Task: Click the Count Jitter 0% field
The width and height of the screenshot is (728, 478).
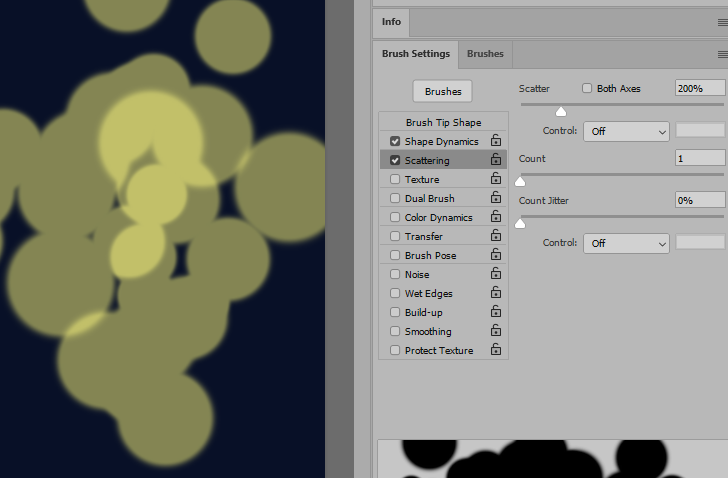Action: [x=700, y=200]
